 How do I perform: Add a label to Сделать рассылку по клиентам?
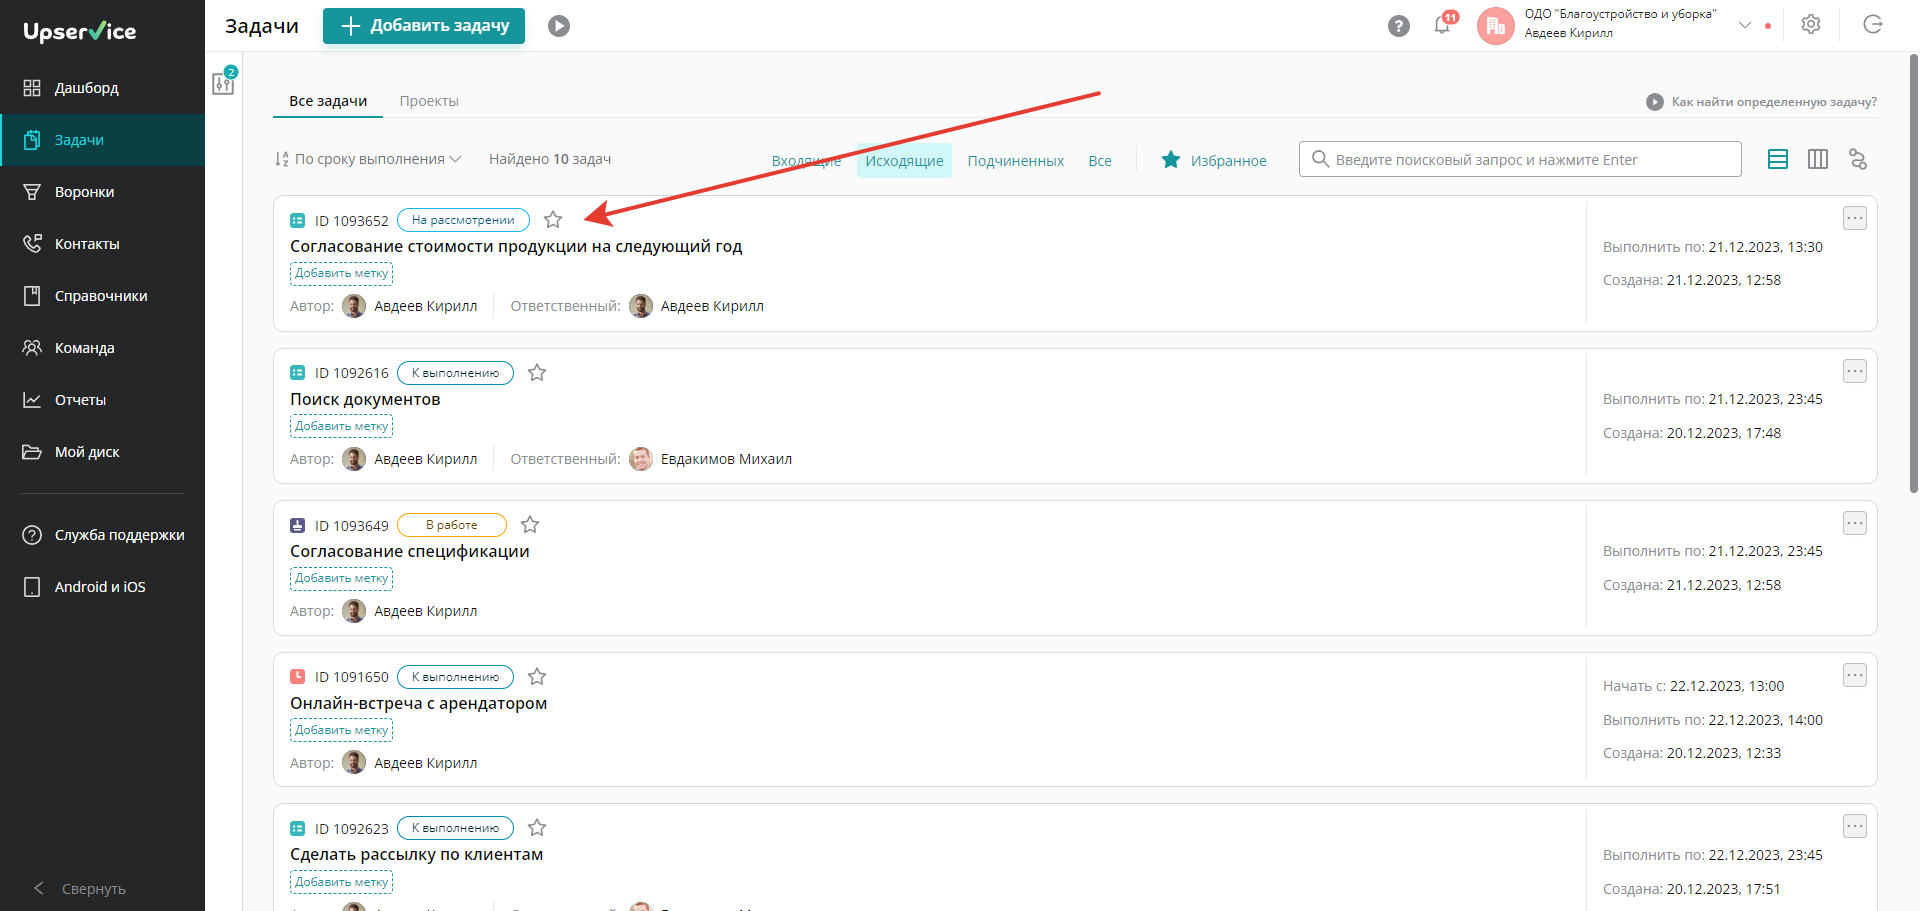click(x=341, y=882)
